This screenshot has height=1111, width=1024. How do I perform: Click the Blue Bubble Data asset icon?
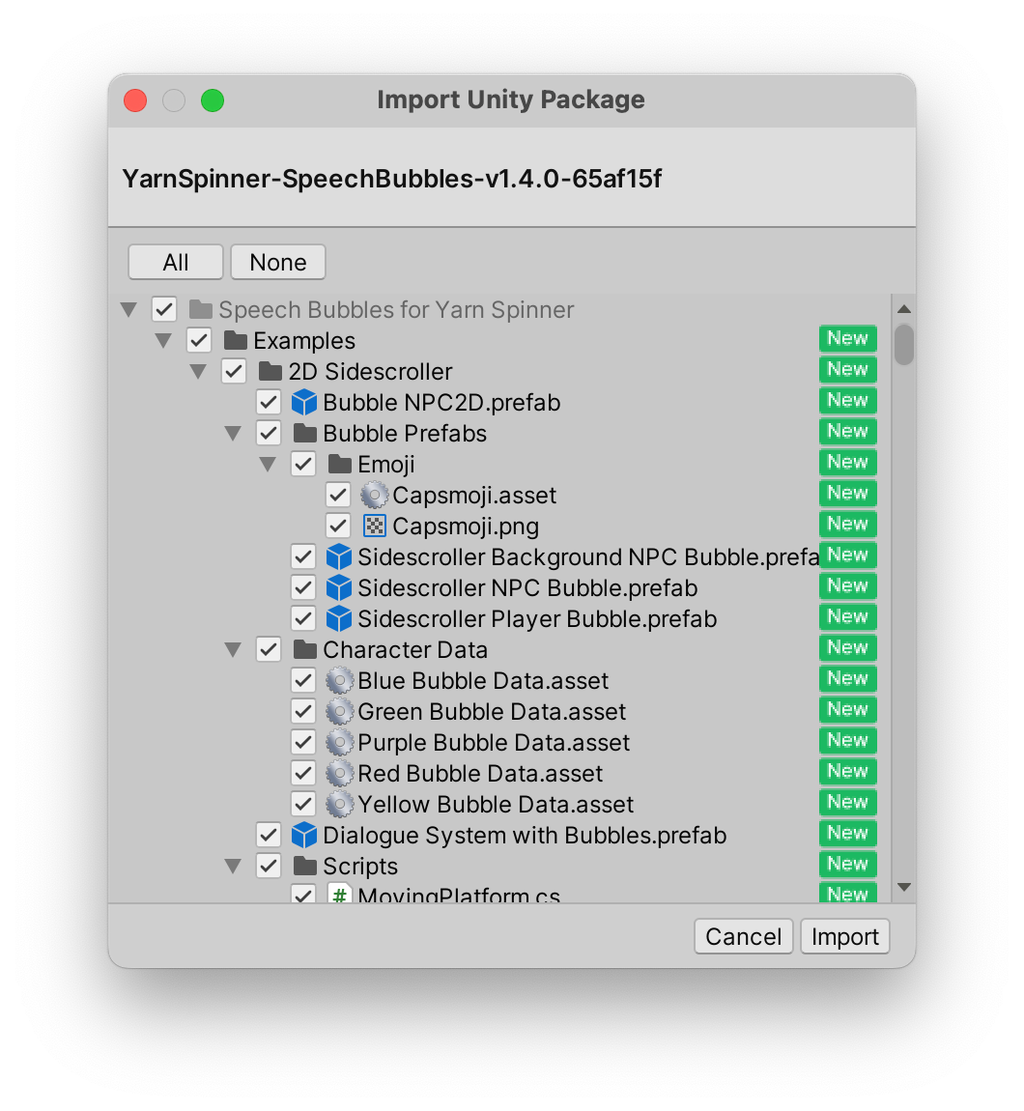(x=339, y=681)
